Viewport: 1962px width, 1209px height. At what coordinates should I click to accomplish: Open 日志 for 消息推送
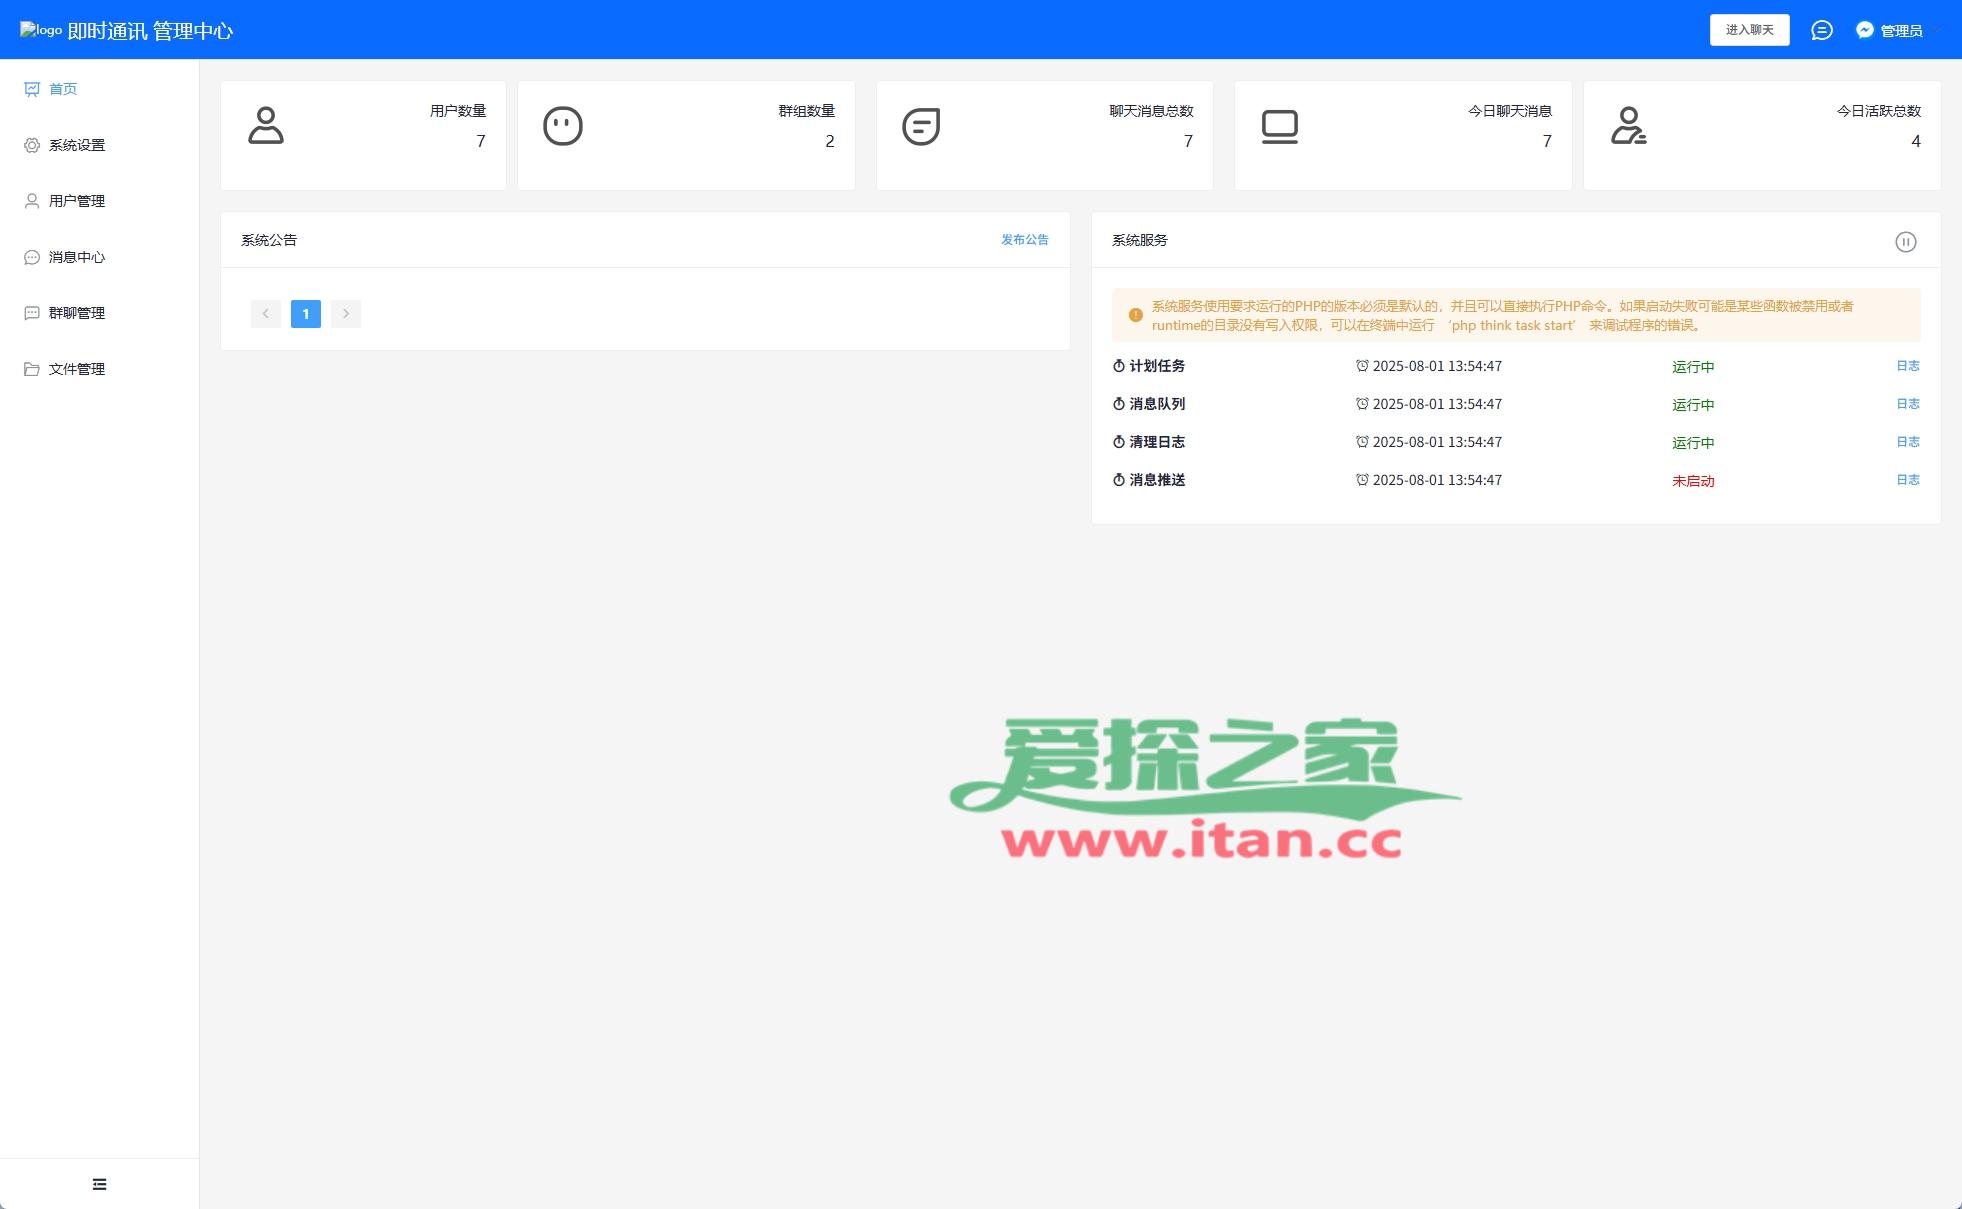point(1908,480)
